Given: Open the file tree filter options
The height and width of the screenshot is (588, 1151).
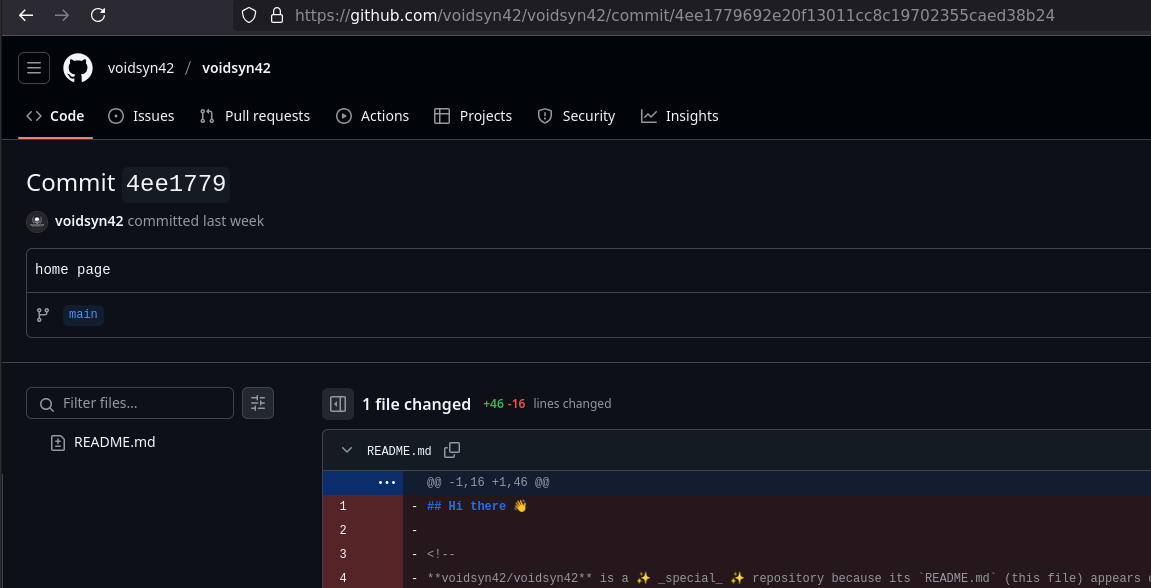Looking at the screenshot, I should [x=257, y=403].
